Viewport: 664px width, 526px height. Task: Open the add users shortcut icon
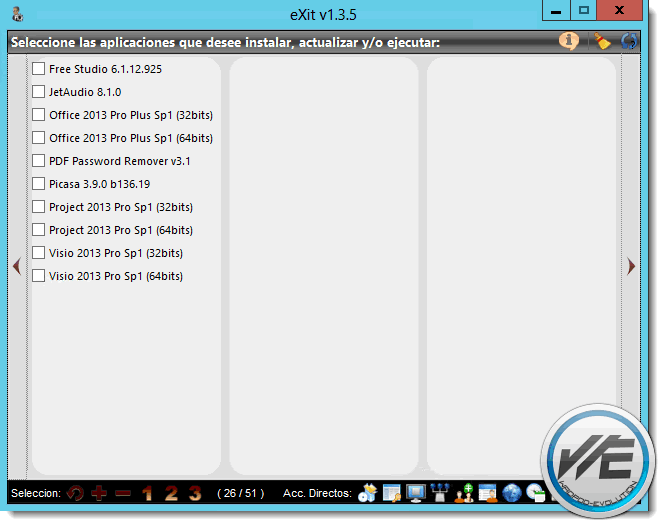click(x=464, y=493)
